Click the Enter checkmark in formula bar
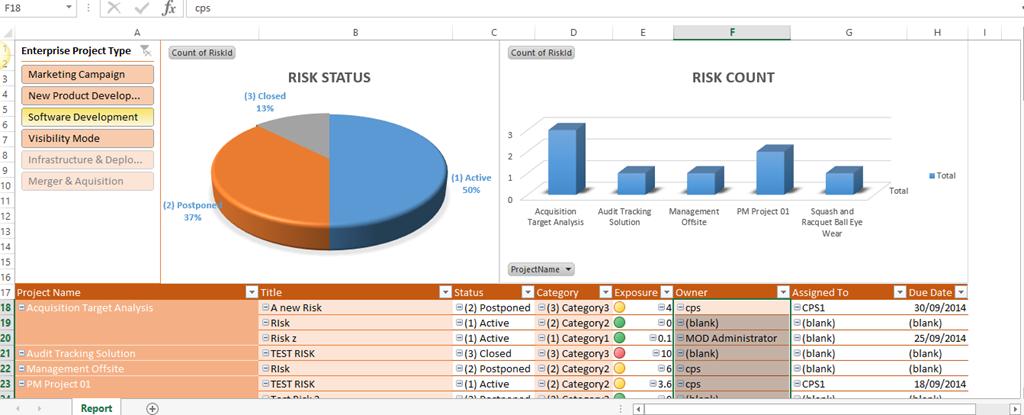1024x415 pixels. [x=141, y=8]
